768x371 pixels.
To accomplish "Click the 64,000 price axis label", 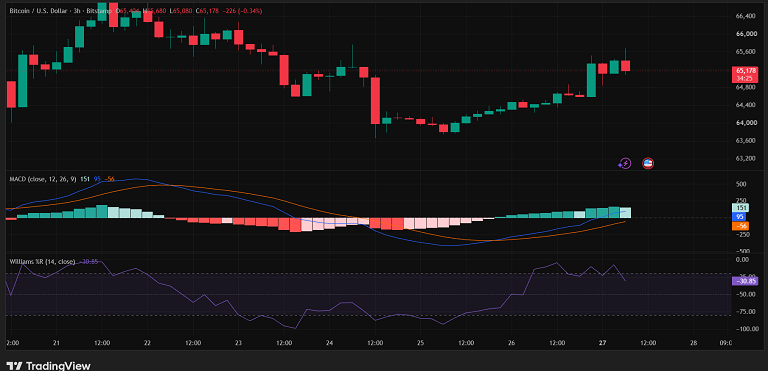I will [745, 123].
